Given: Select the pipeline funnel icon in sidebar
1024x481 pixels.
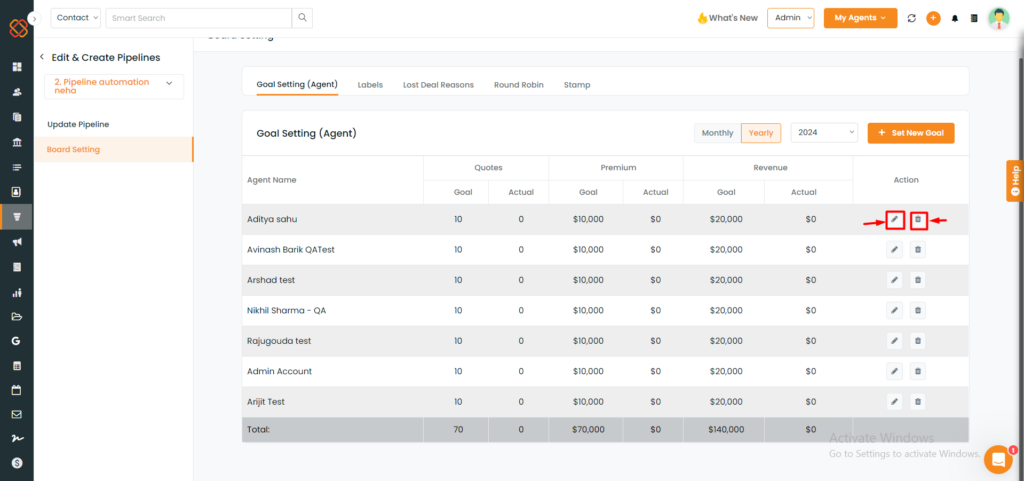Looking at the screenshot, I should pos(17,217).
